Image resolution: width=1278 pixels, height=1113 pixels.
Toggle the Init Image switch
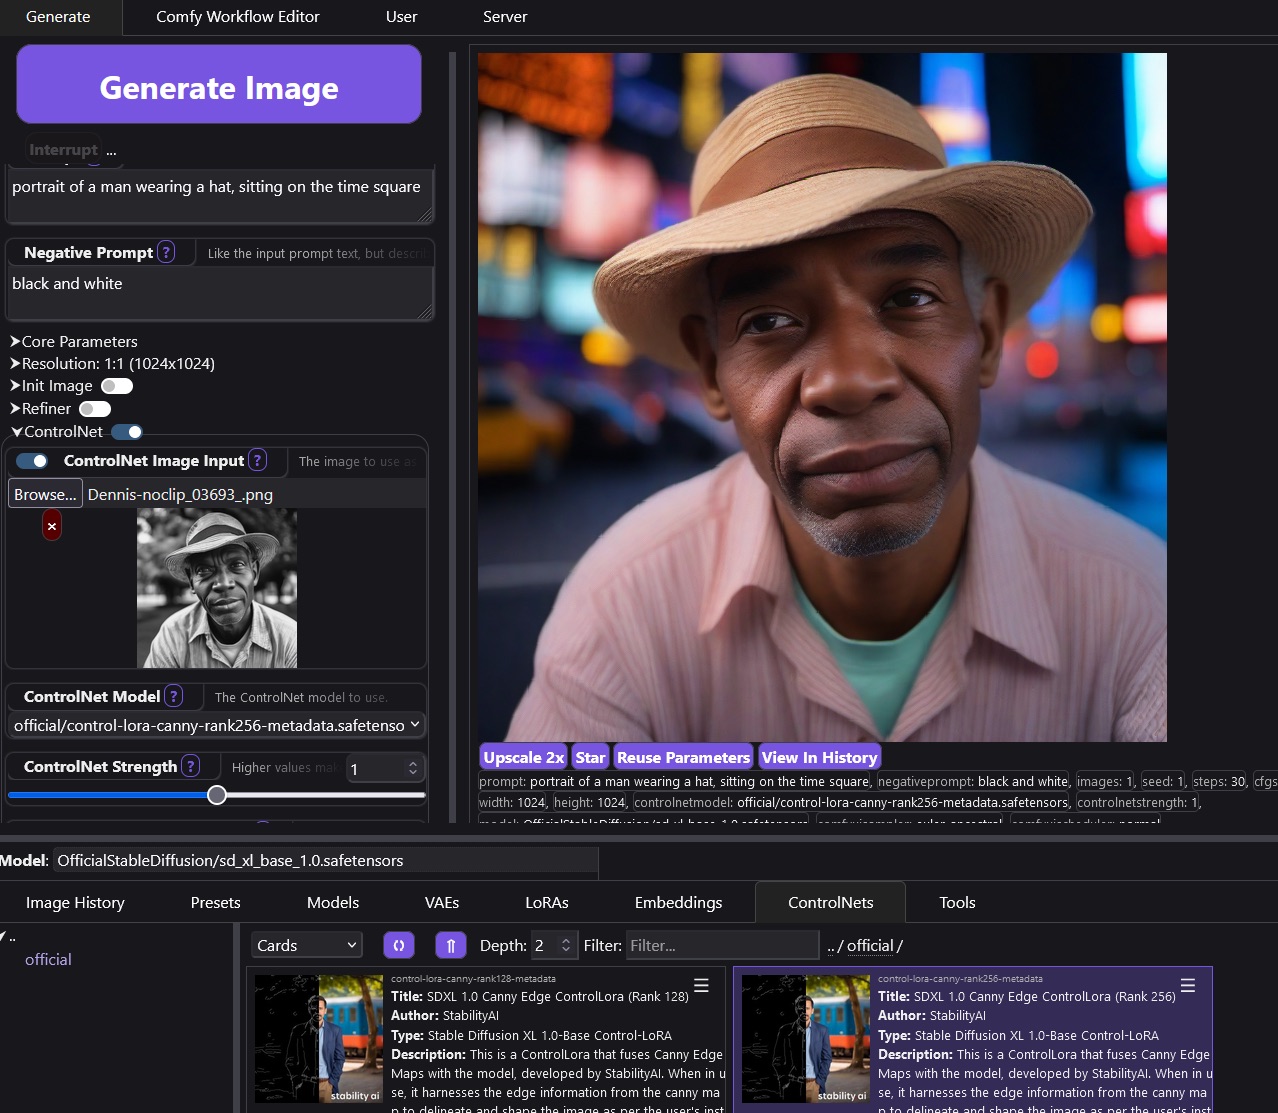tap(116, 386)
